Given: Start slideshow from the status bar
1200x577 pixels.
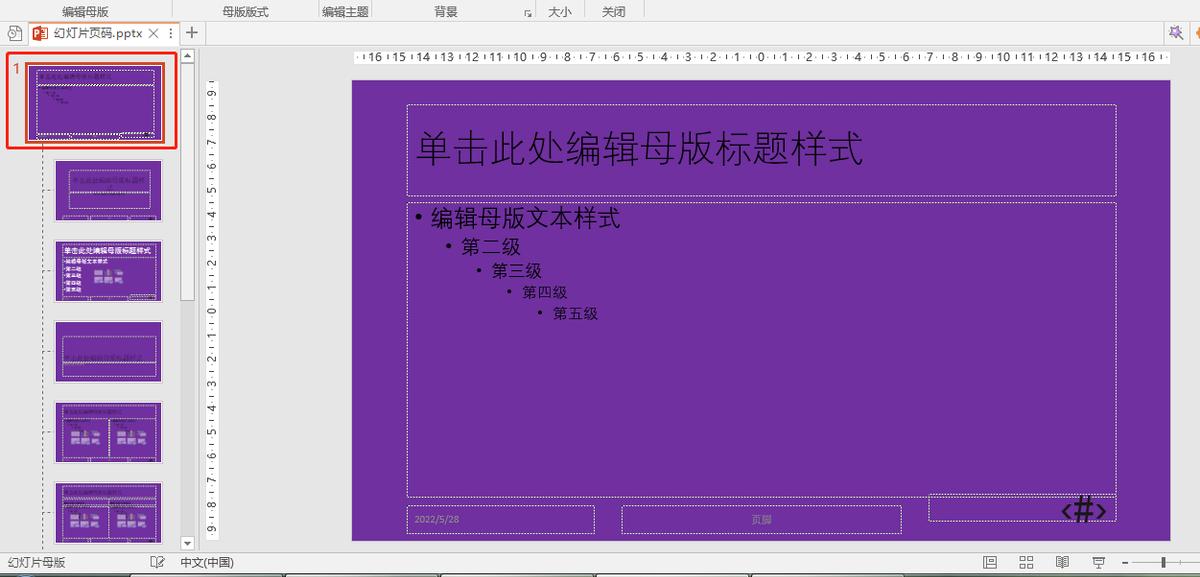Looking at the screenshot, I should pyautogui.click(x=1097, y=562).
